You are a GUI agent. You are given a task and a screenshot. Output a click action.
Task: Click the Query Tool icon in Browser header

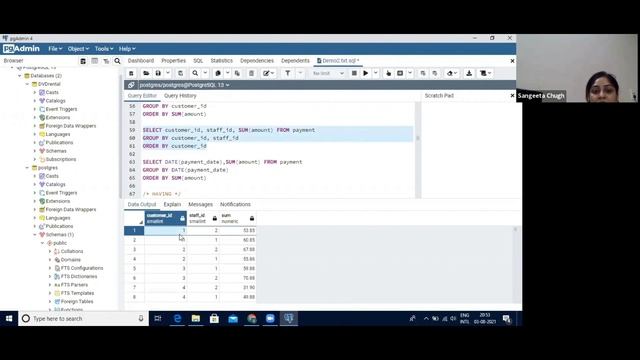click(x=83, y=61)
